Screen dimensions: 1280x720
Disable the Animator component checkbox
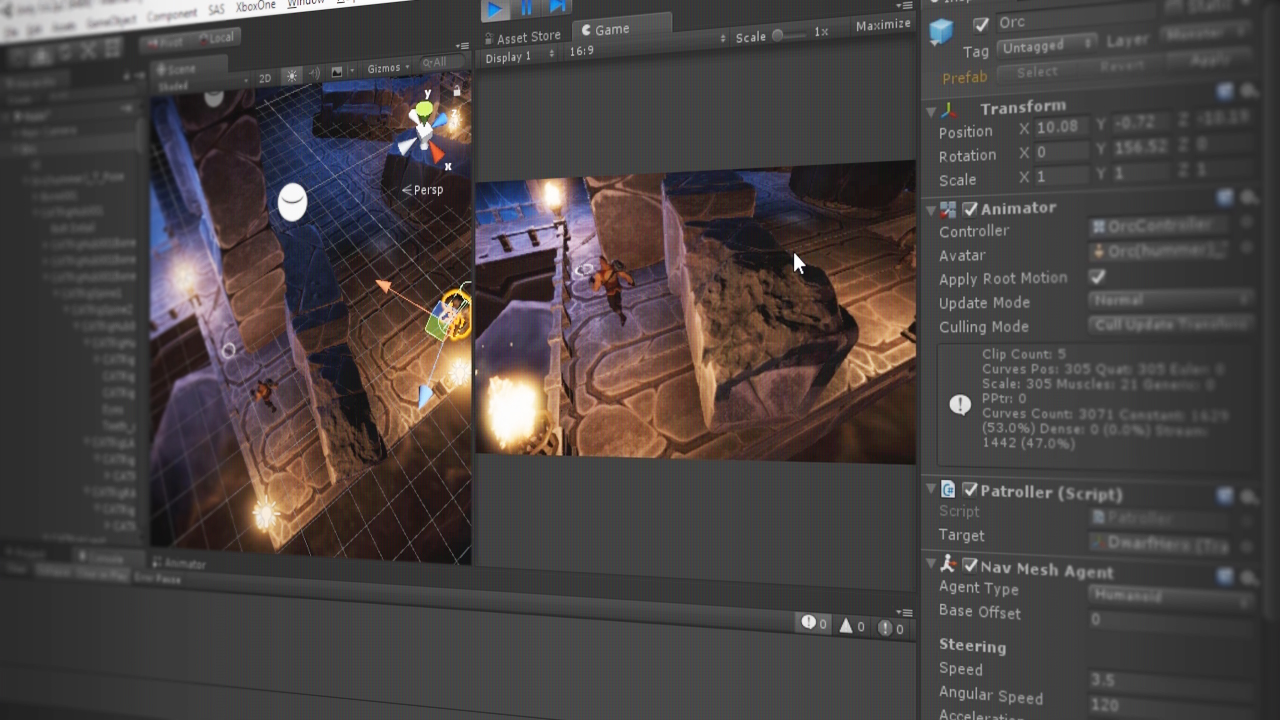pyautogui.click(x=970, y=209)
